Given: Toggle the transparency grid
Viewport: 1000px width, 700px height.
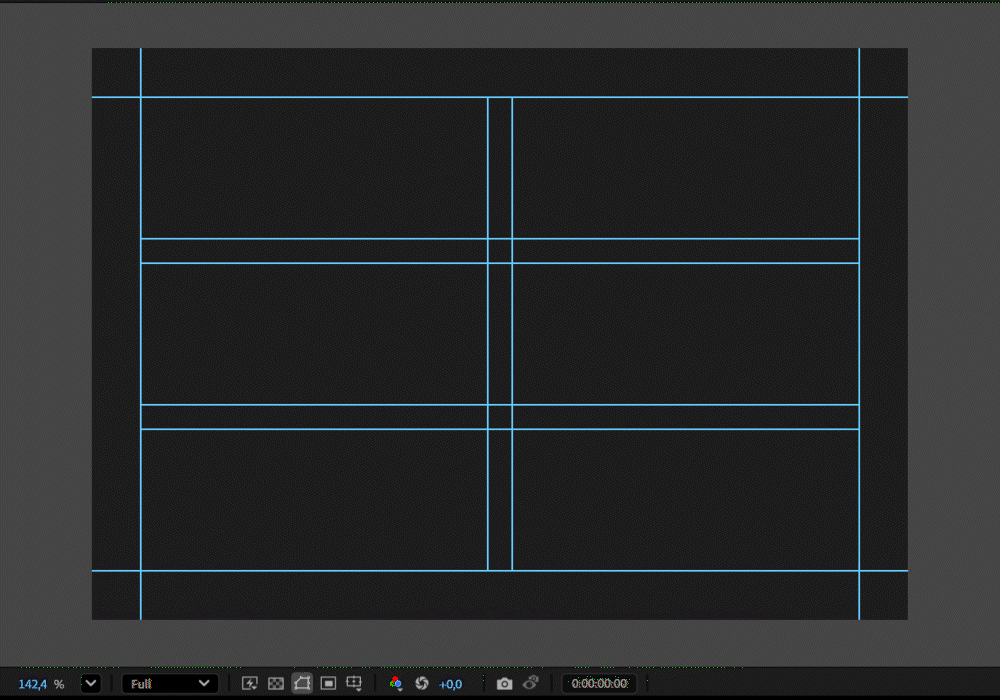Looking at the screenshot, I should click(276, 683).
